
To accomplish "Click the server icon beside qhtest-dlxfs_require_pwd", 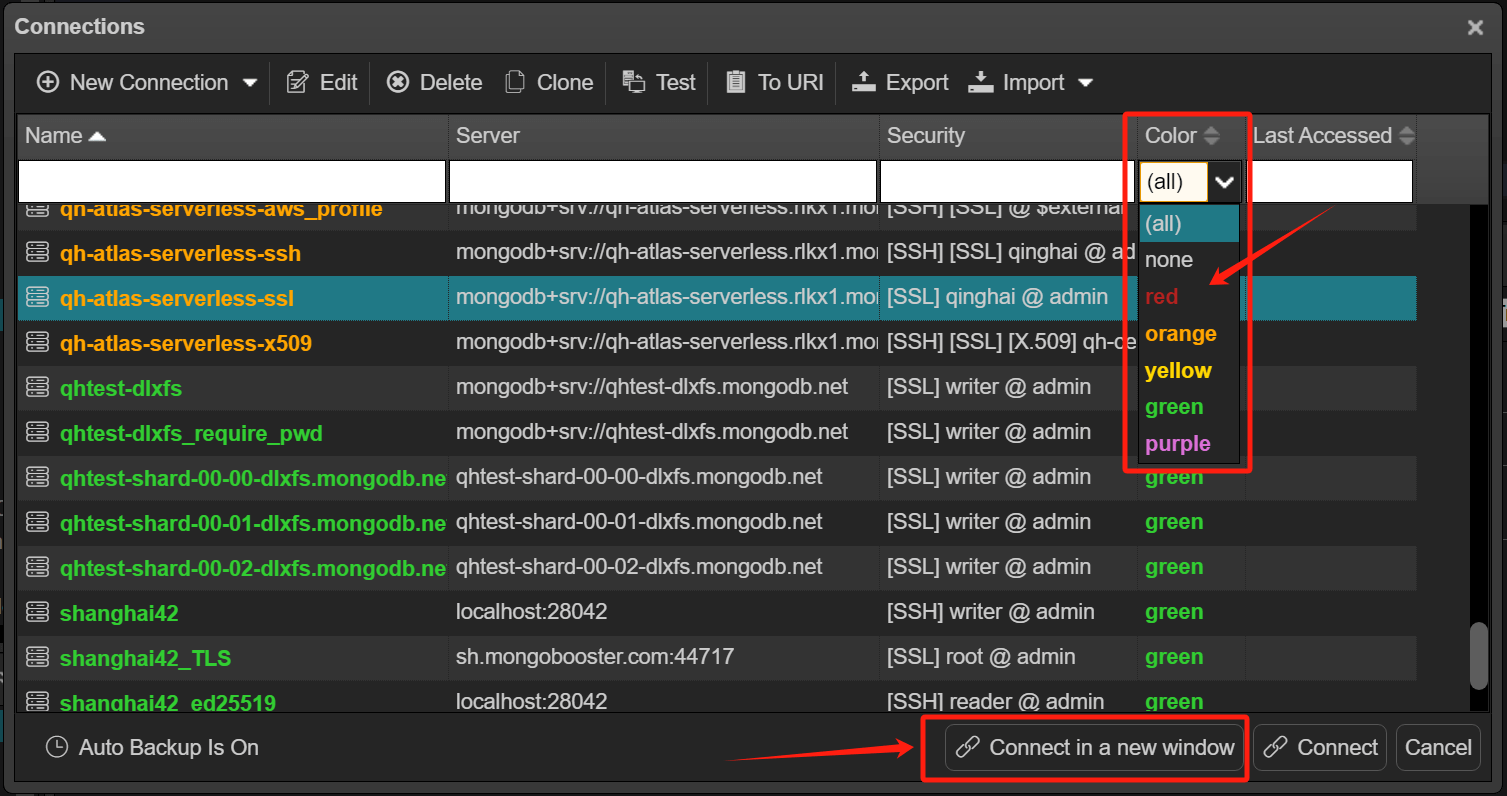I will tap(37, 432).
